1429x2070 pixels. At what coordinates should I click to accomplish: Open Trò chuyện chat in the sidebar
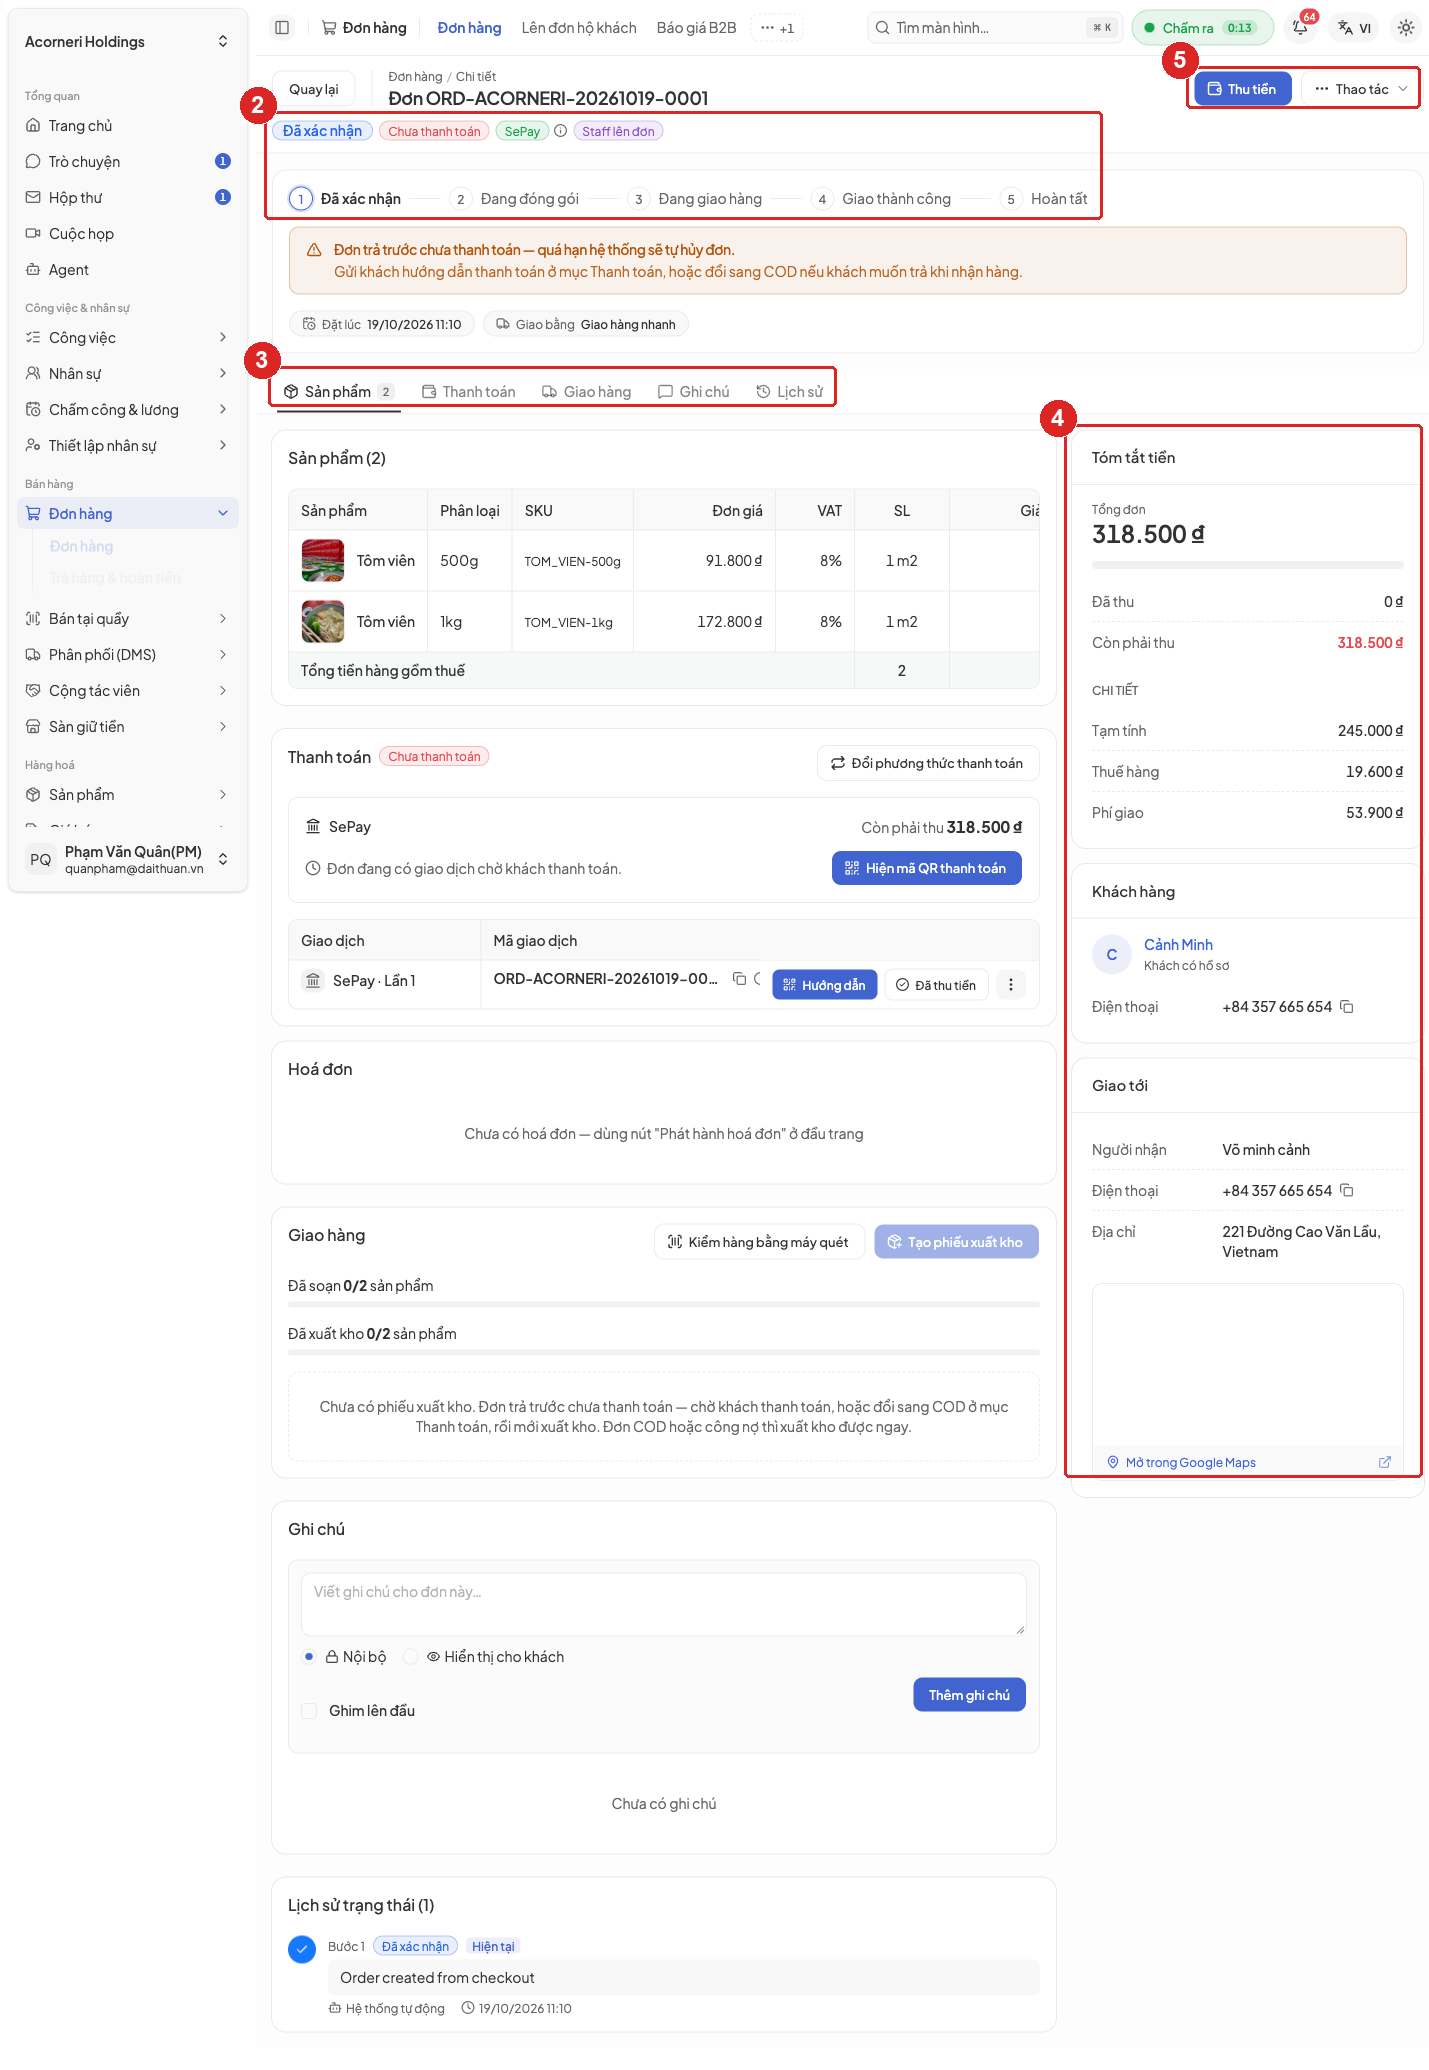pos(128,162)
